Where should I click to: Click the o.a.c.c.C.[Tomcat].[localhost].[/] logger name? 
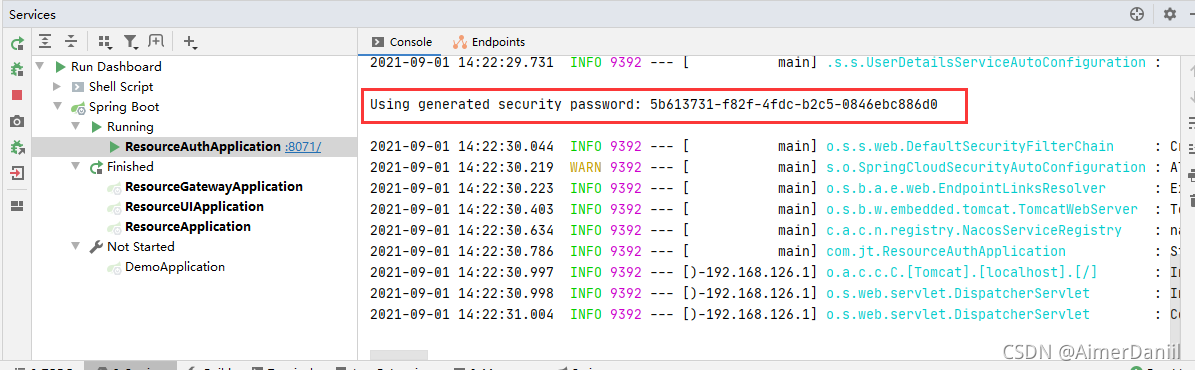[x=962, y=272]
